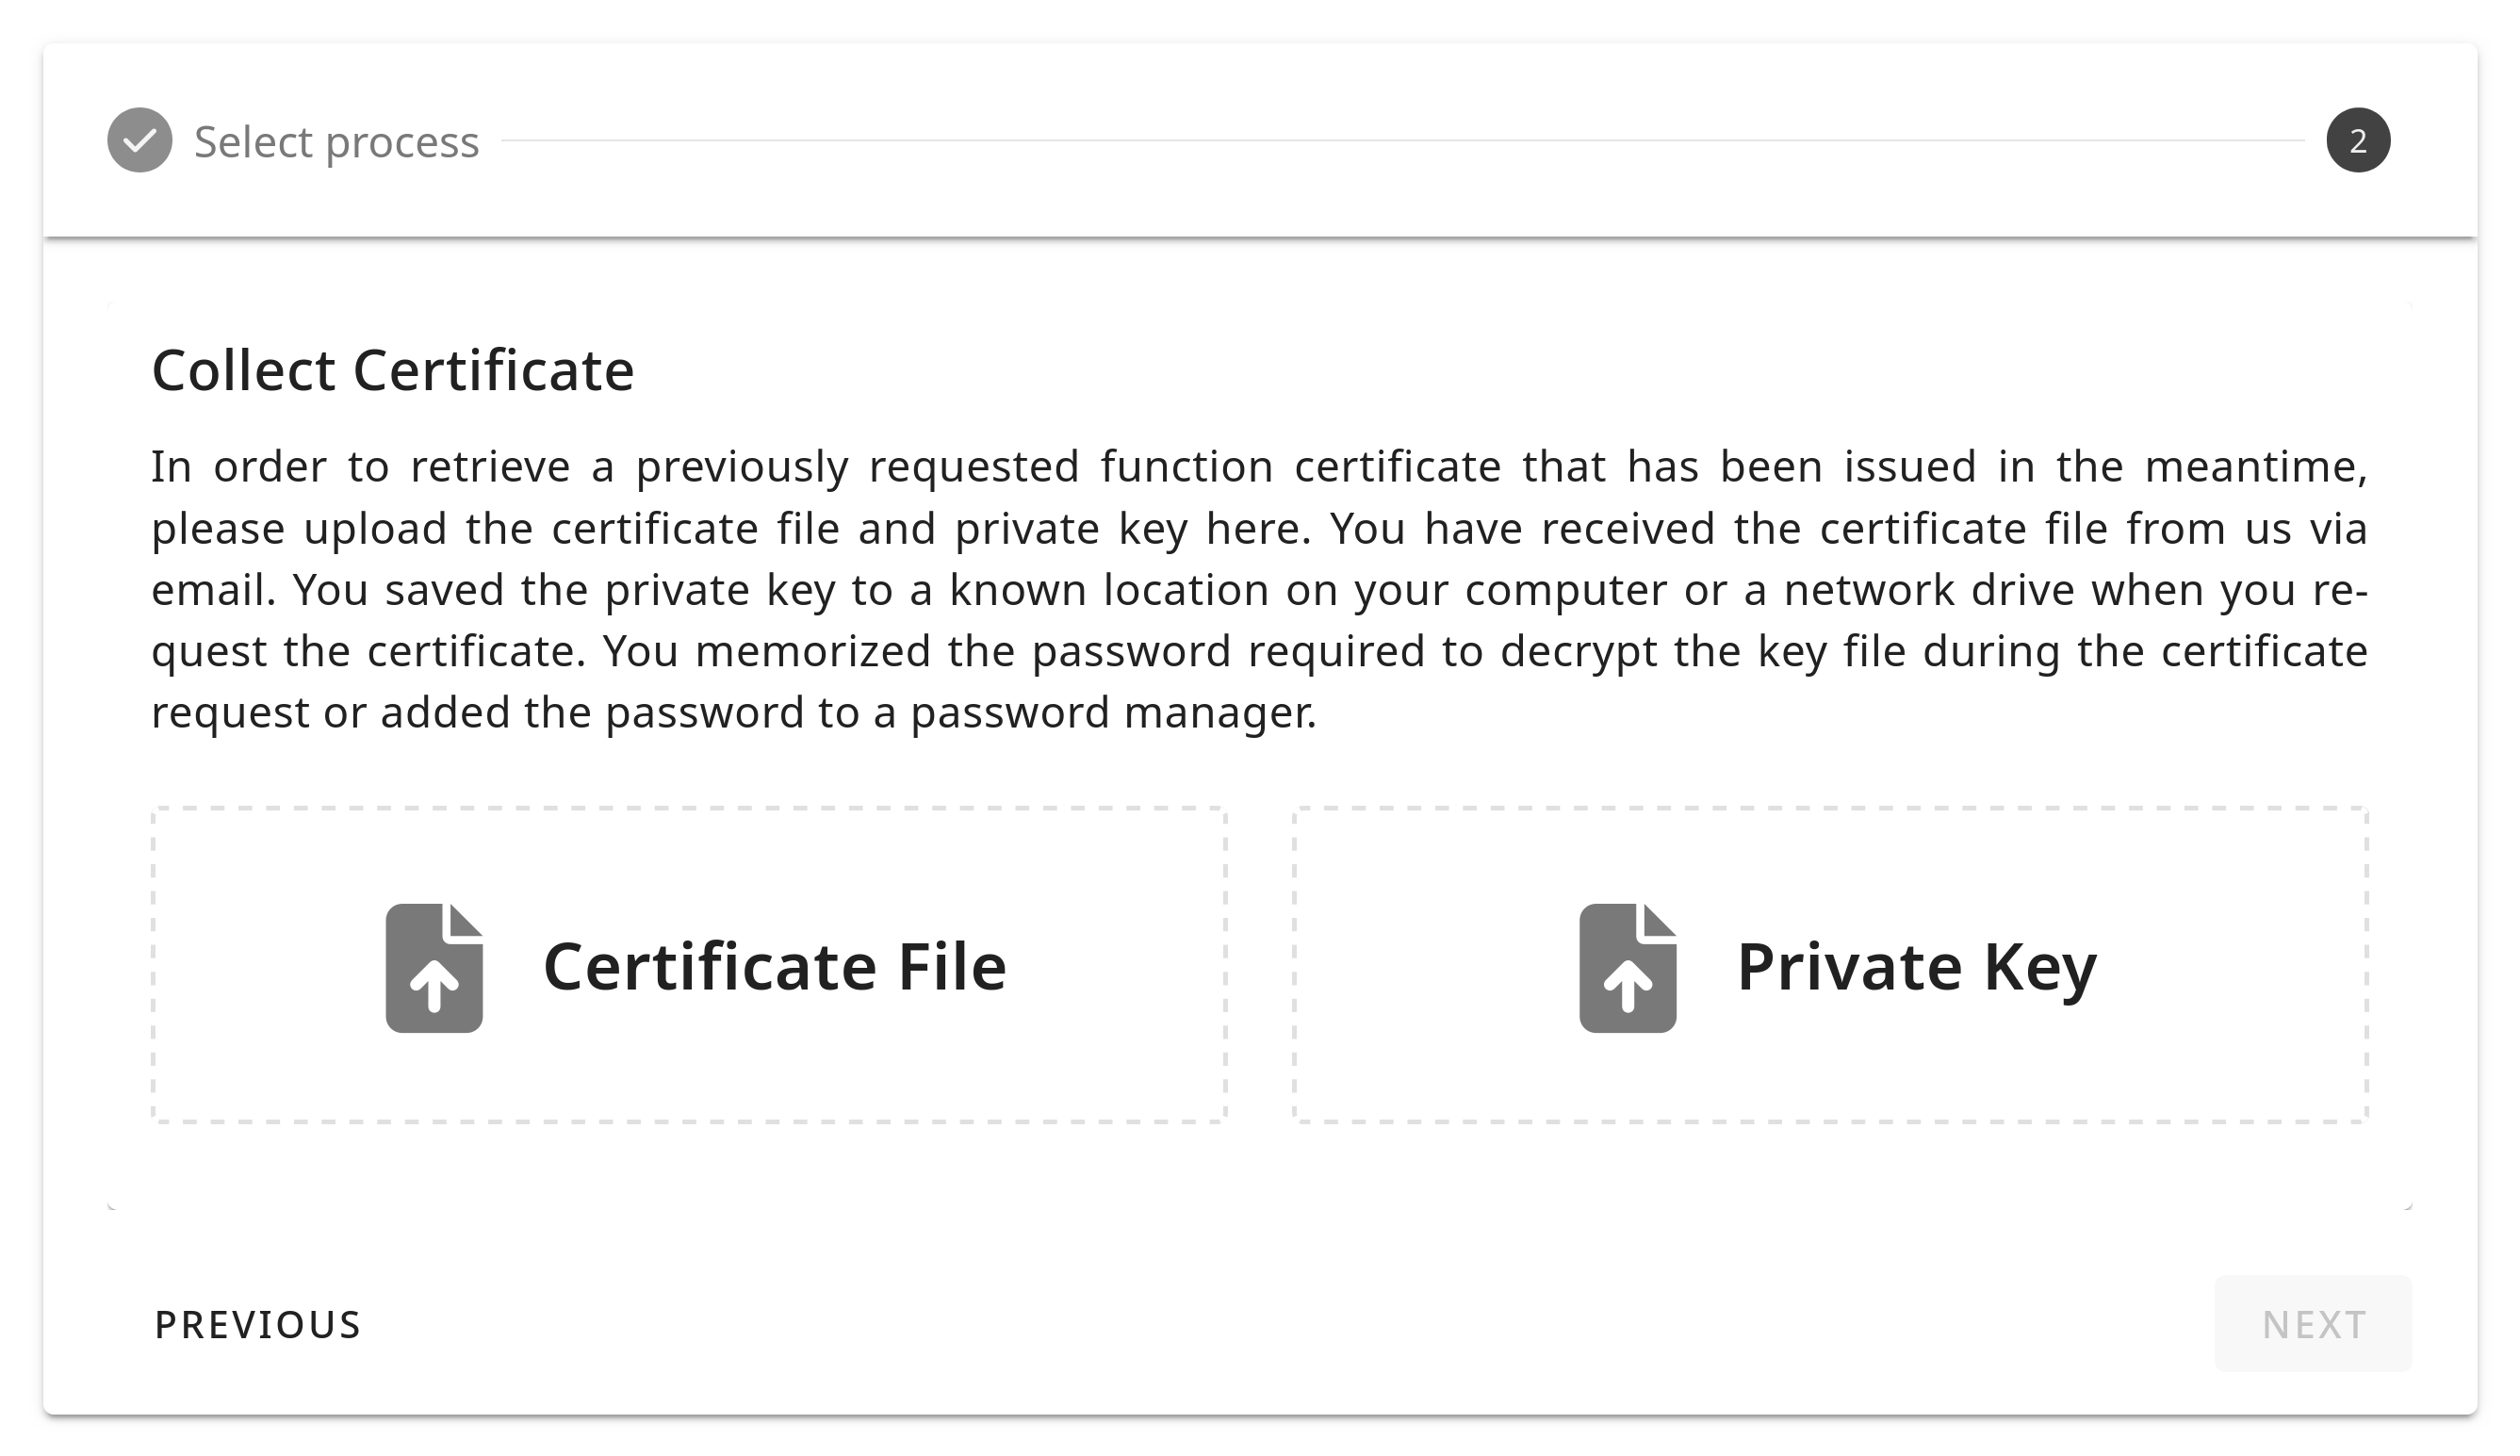Click the Certificate File upload icon

[x=434, y=968]
